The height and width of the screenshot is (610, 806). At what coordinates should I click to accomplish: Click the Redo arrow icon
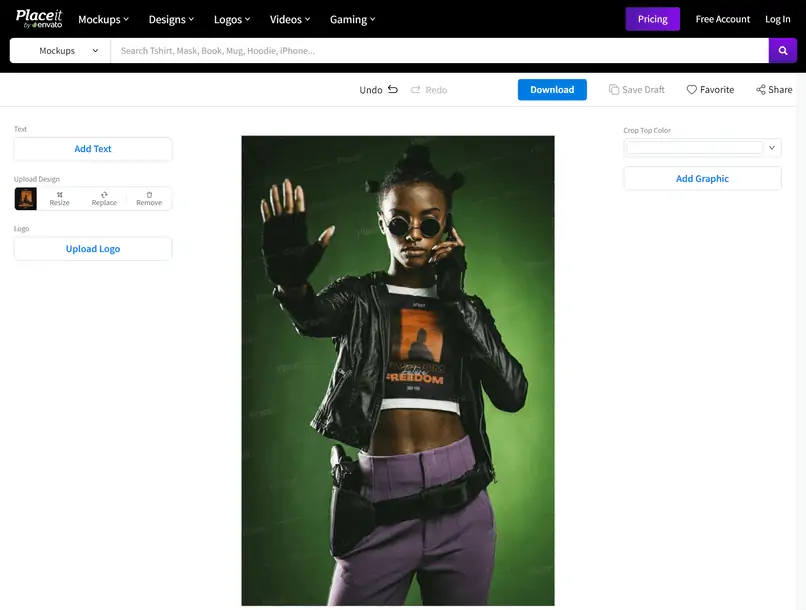(415, 89)
